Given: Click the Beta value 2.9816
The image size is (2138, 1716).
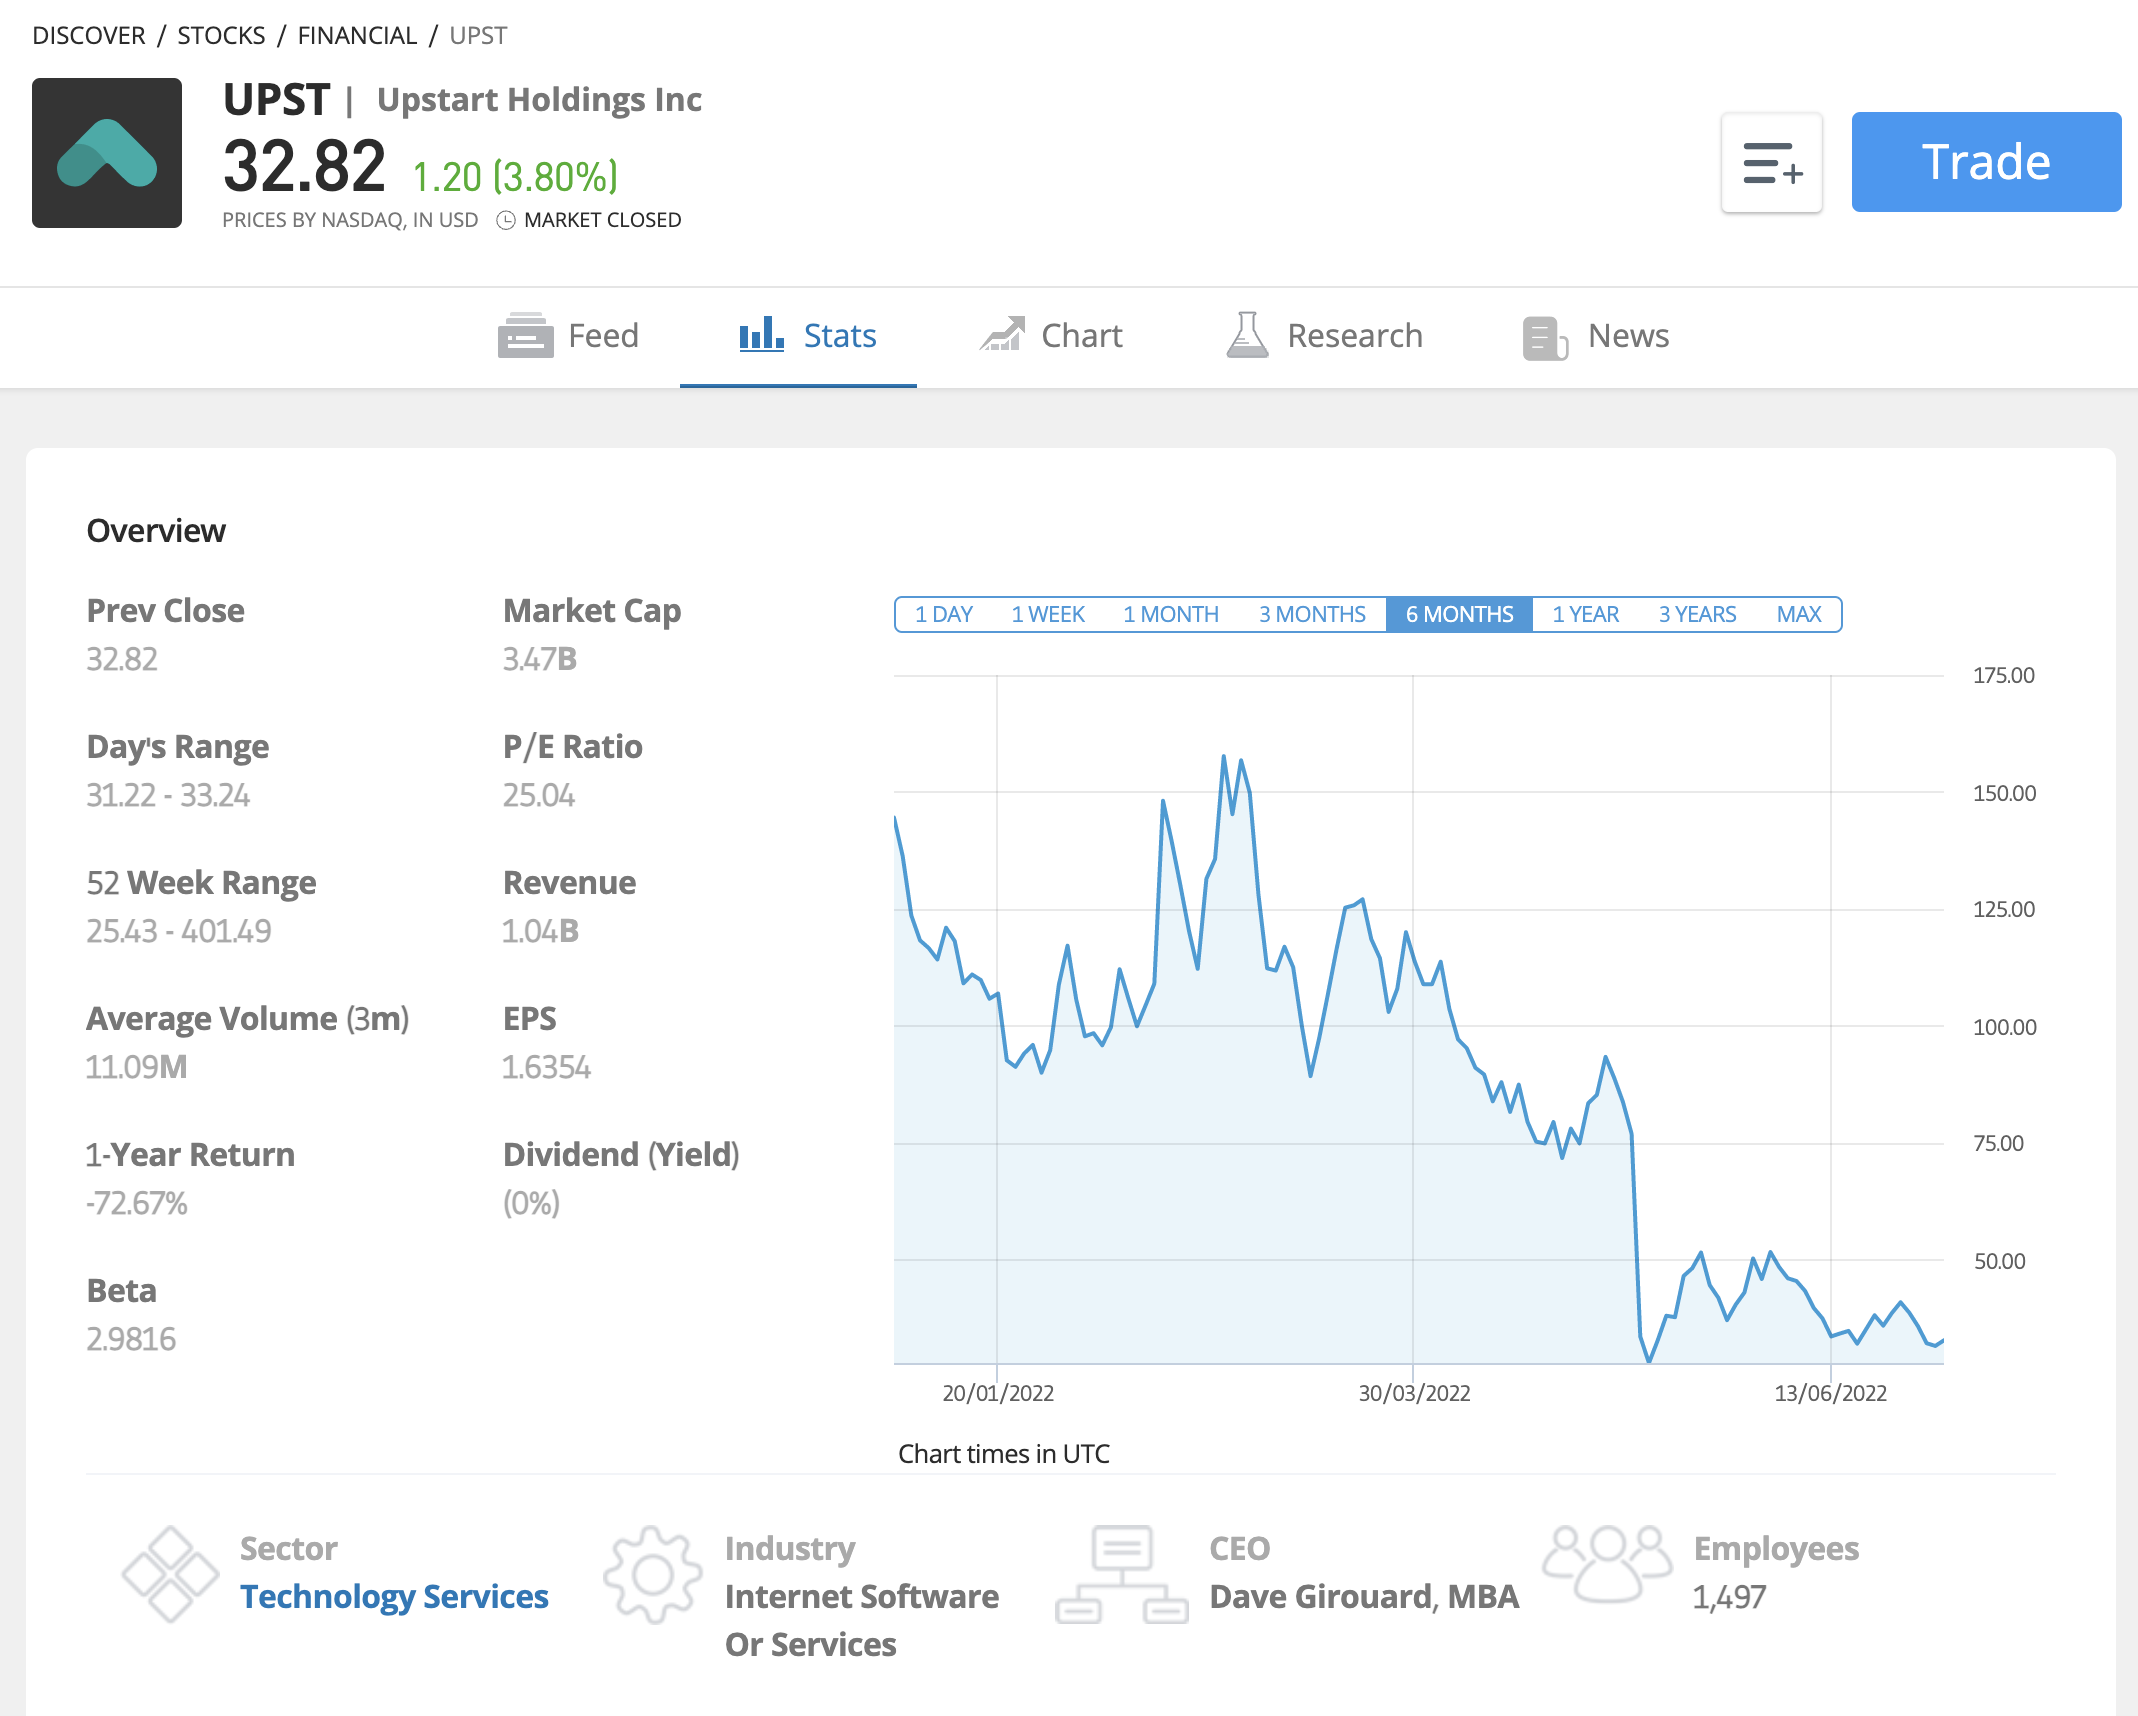Looking at the screenshot, I should pyautogui.click(x=131, y=1339).
